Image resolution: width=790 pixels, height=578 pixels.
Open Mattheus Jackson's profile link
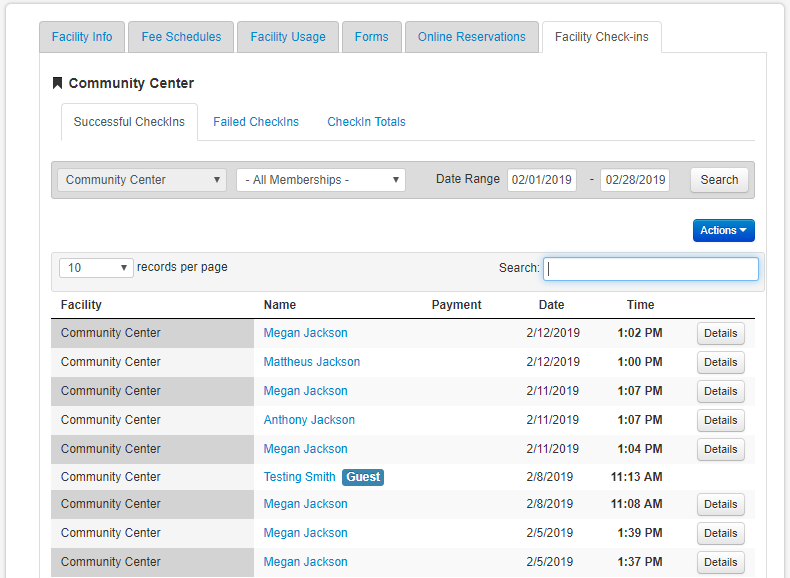pyautogui.click(x=312, y=362)
